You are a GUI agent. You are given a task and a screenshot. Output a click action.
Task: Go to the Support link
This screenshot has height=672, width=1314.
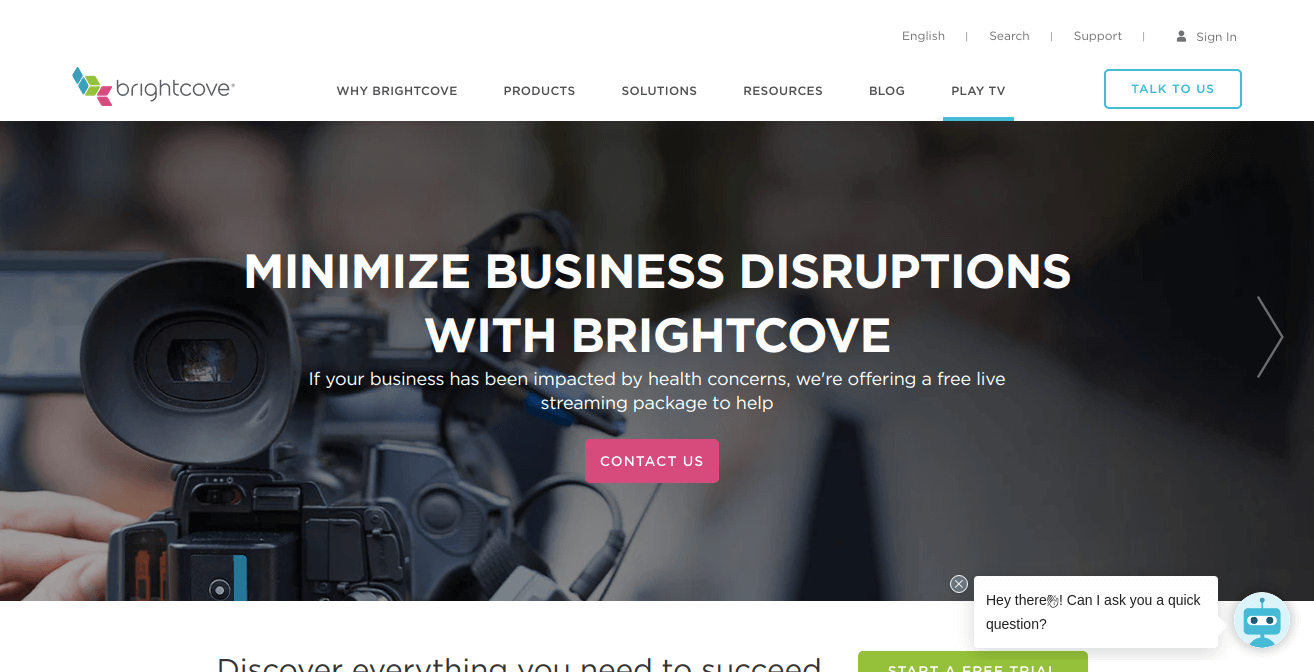(x=1098, y=36)
